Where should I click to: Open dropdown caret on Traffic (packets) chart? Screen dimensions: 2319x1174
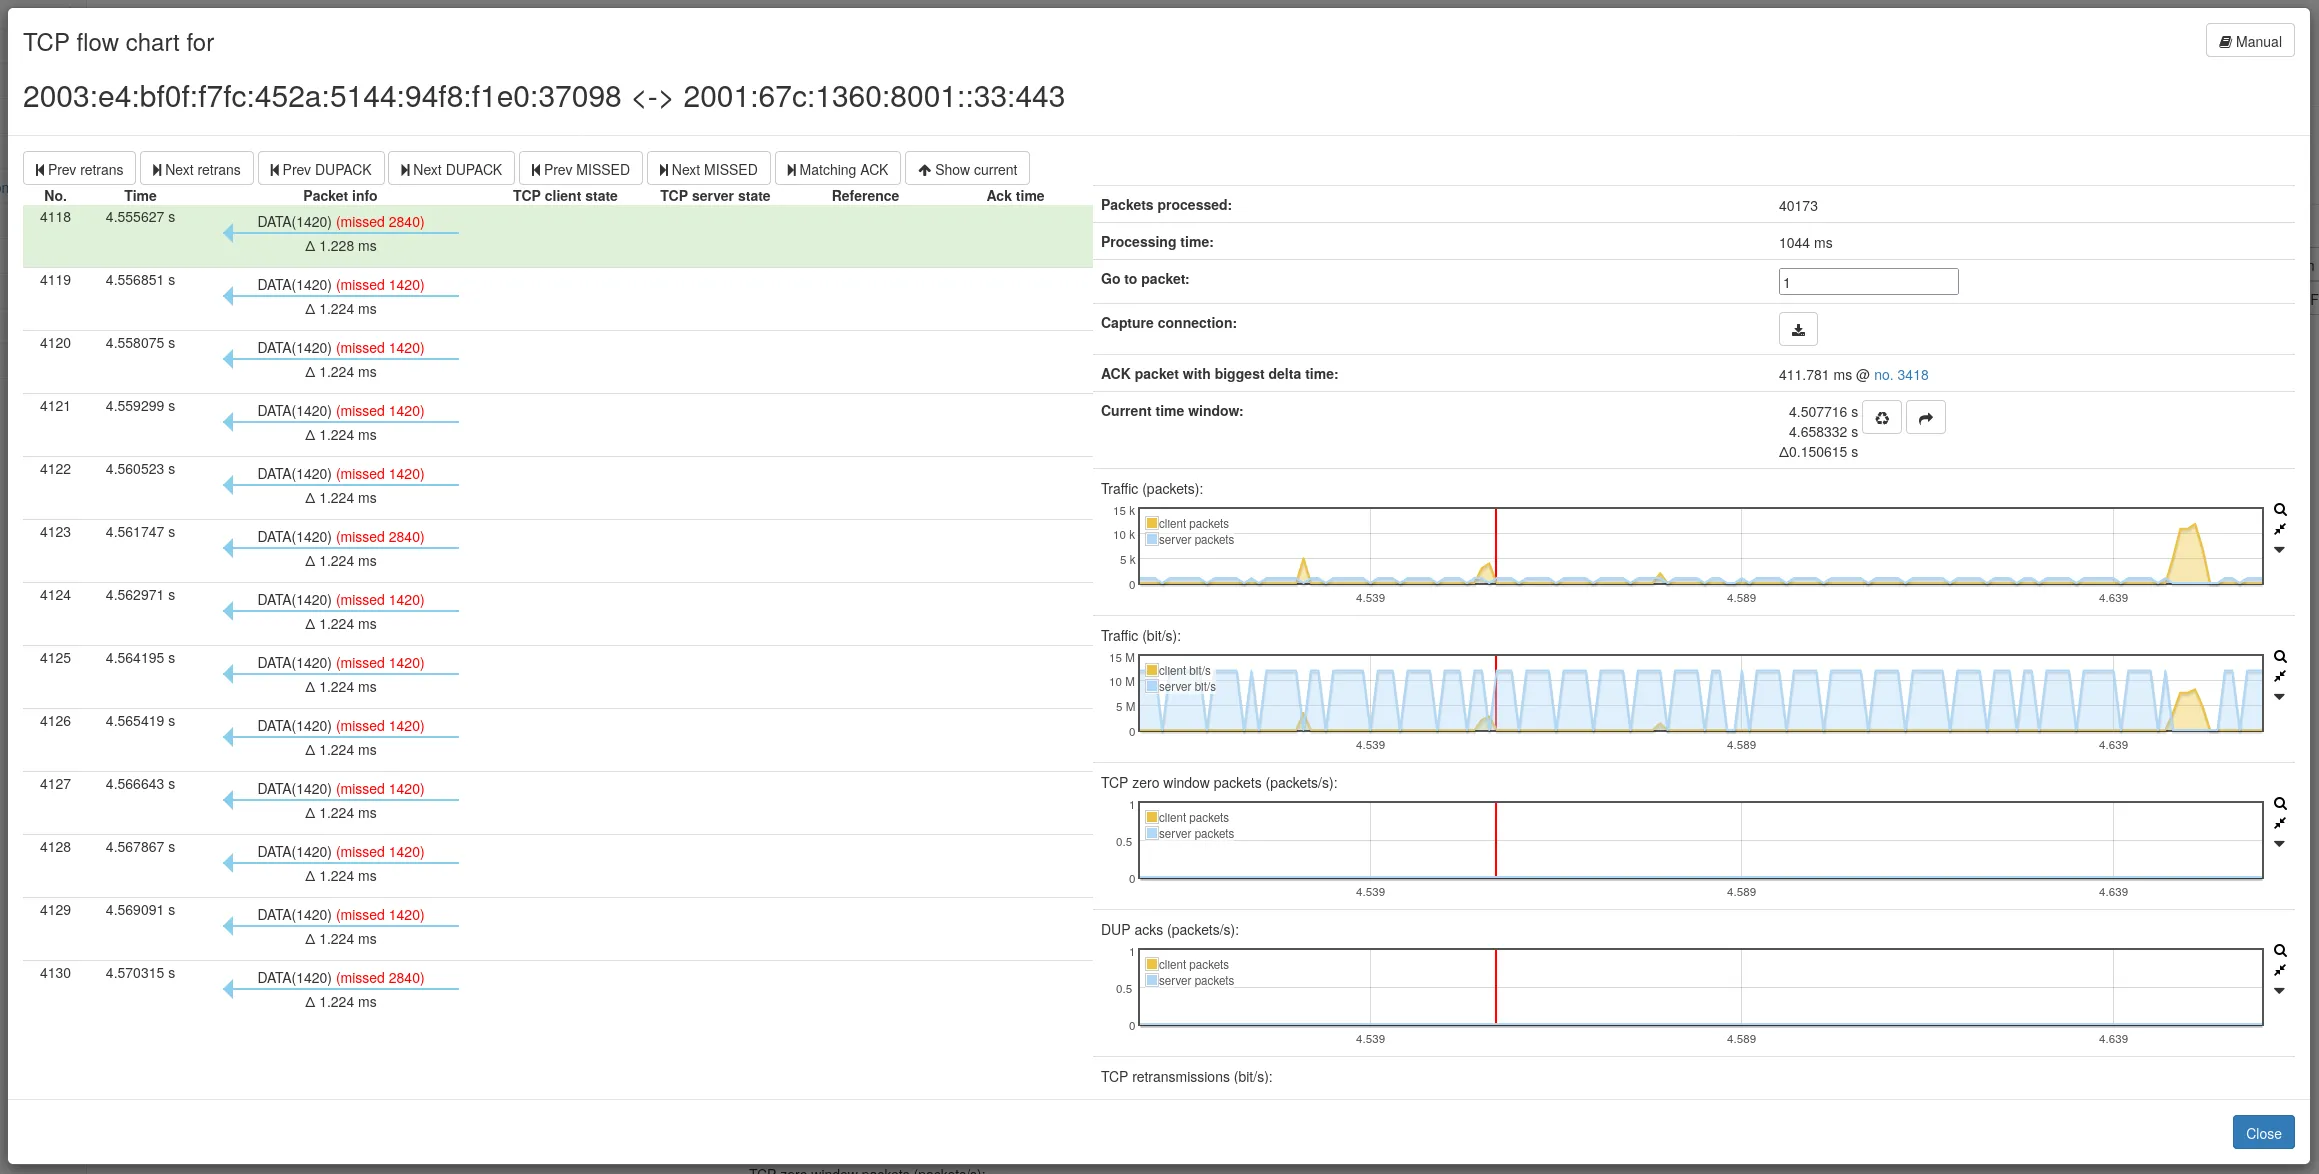(x=2280, y=550)
